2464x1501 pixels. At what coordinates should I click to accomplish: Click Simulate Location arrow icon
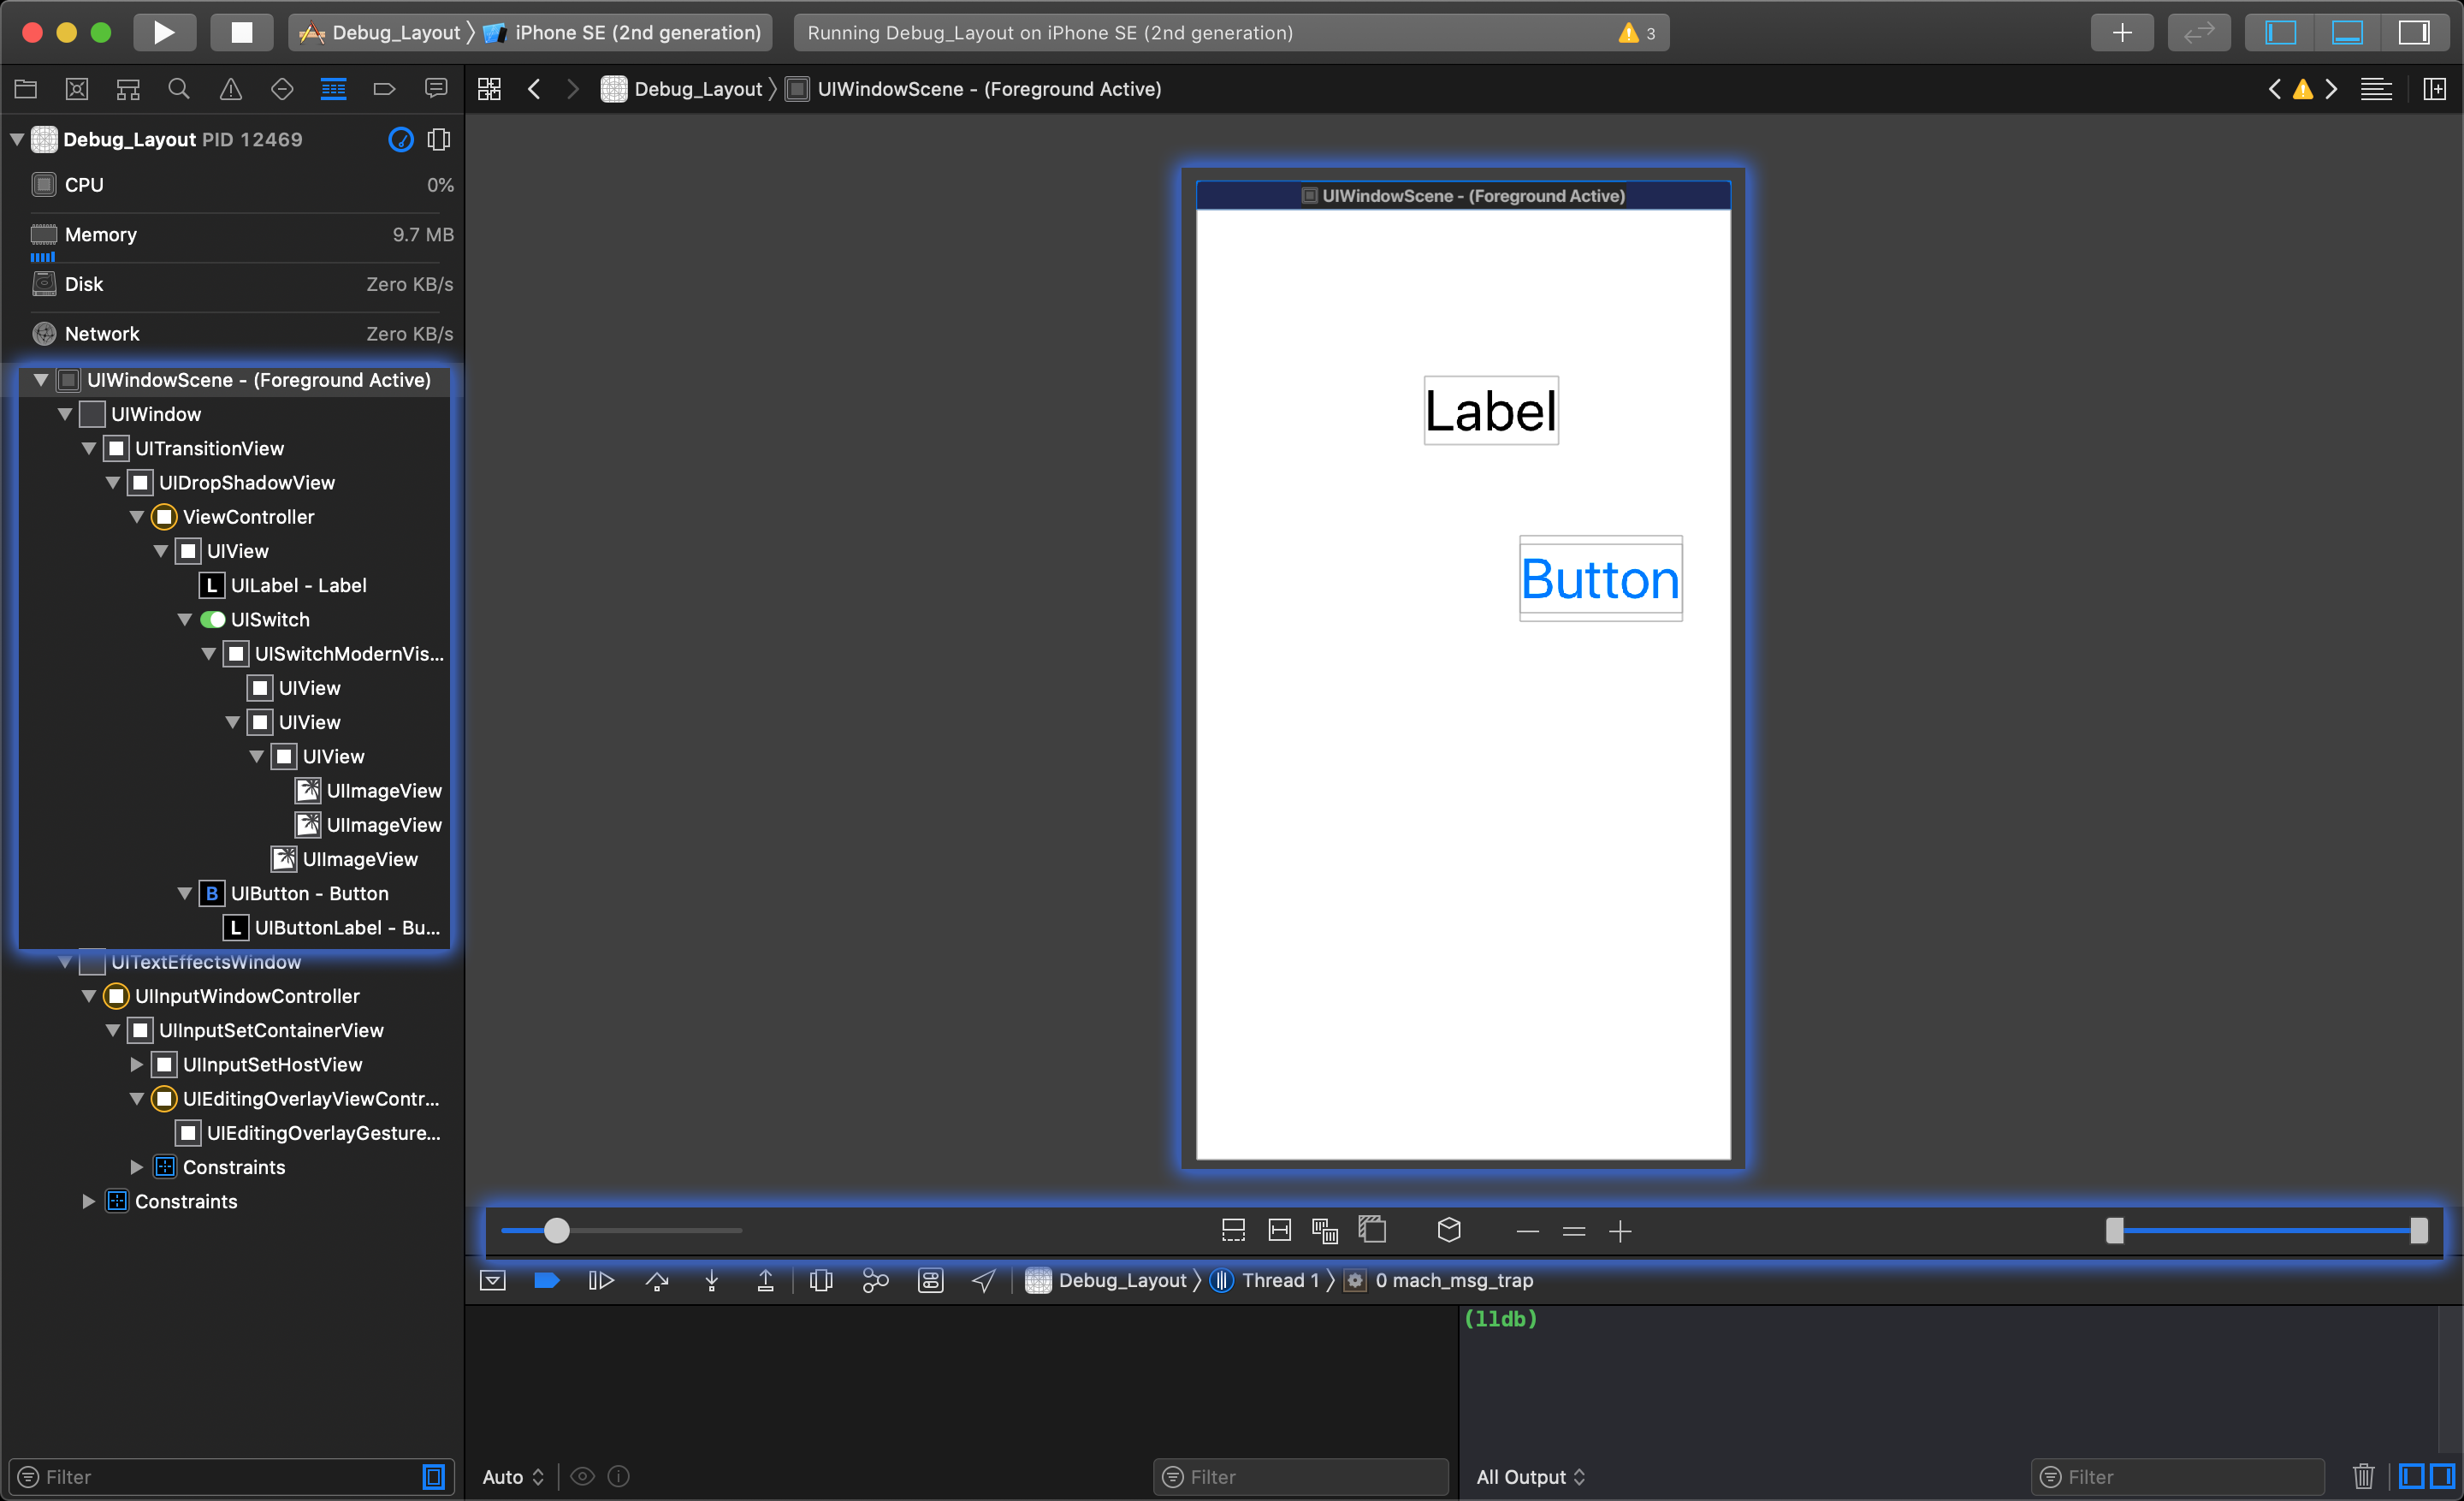point(984,1281)
